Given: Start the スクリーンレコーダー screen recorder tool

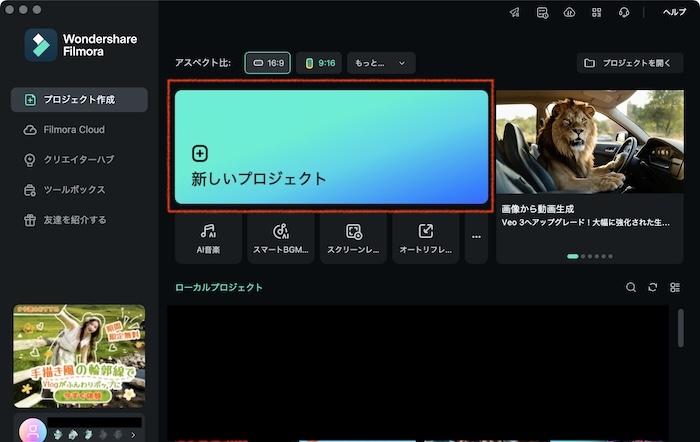Looking at the screenshot, I should (353, 238).
